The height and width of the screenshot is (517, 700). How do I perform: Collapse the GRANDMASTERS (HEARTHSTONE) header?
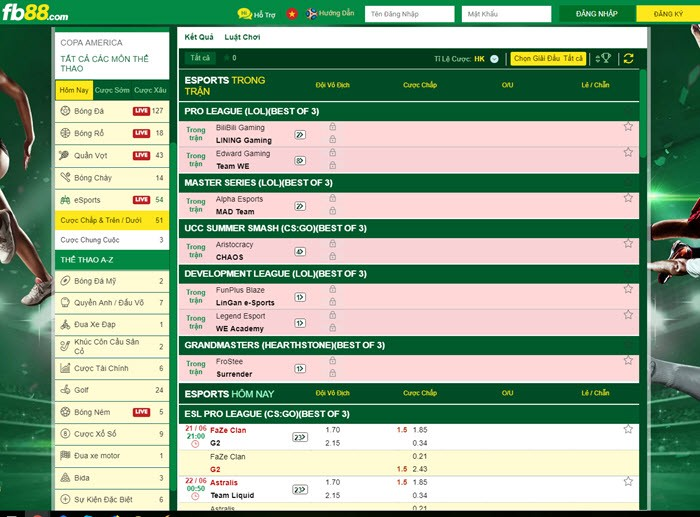pos(408,345)
